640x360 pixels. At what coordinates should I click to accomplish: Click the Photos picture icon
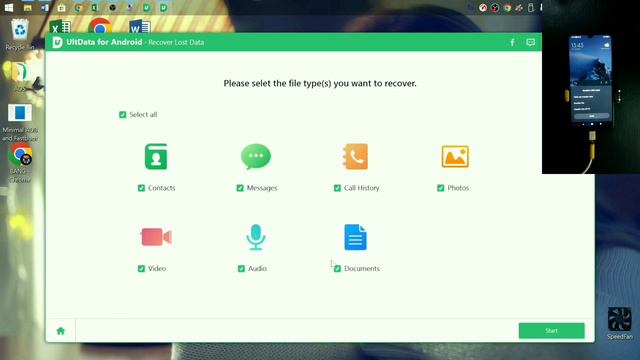coord(455,156)
